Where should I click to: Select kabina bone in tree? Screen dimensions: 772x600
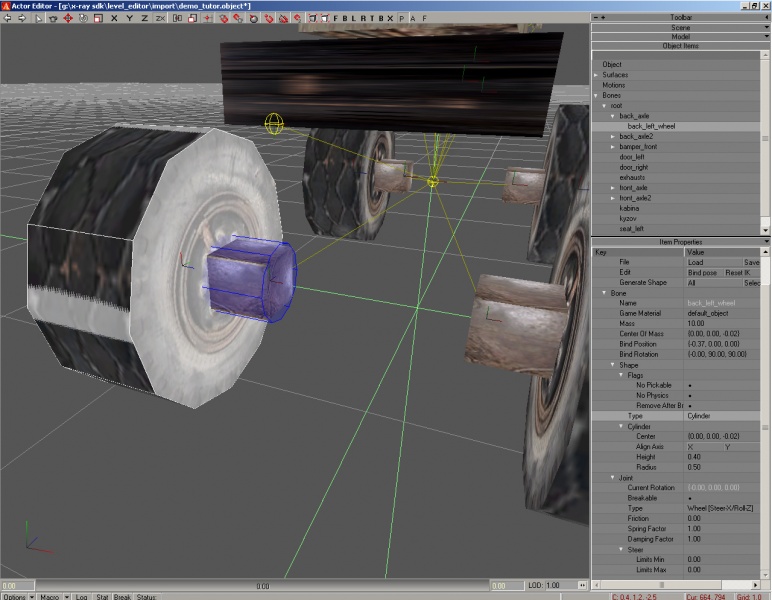[x=631, y=208]
